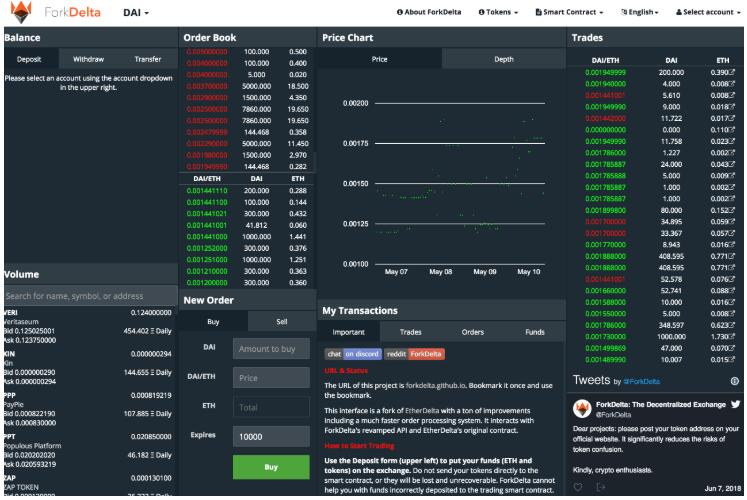
Task: Select the Price chart tab
Action: click(x=379, y=59)
